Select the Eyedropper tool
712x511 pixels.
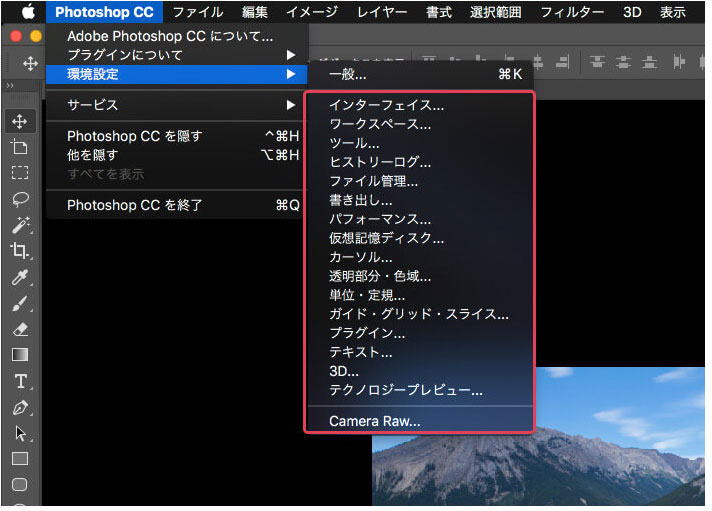[20, 277]
